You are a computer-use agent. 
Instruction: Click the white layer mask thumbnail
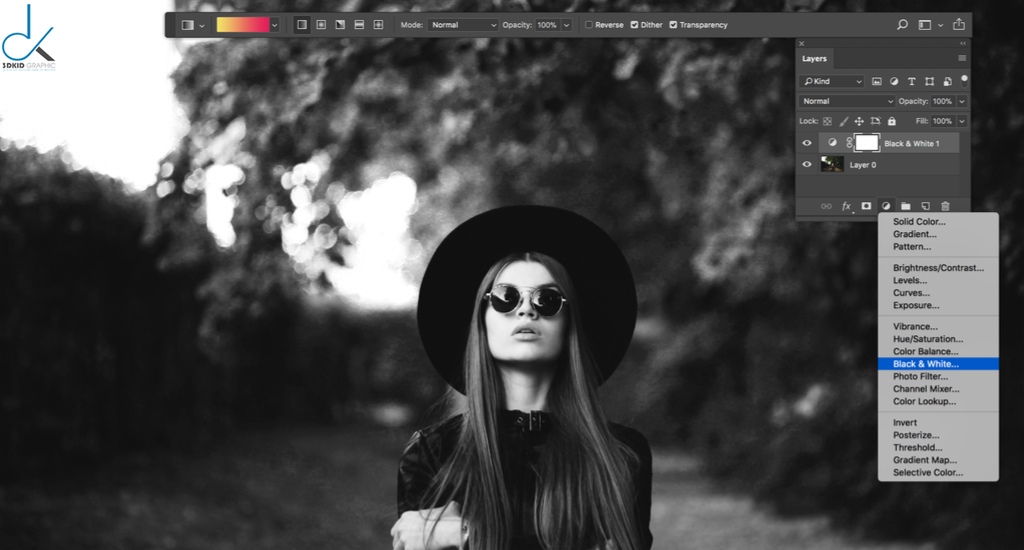[867, 143]
